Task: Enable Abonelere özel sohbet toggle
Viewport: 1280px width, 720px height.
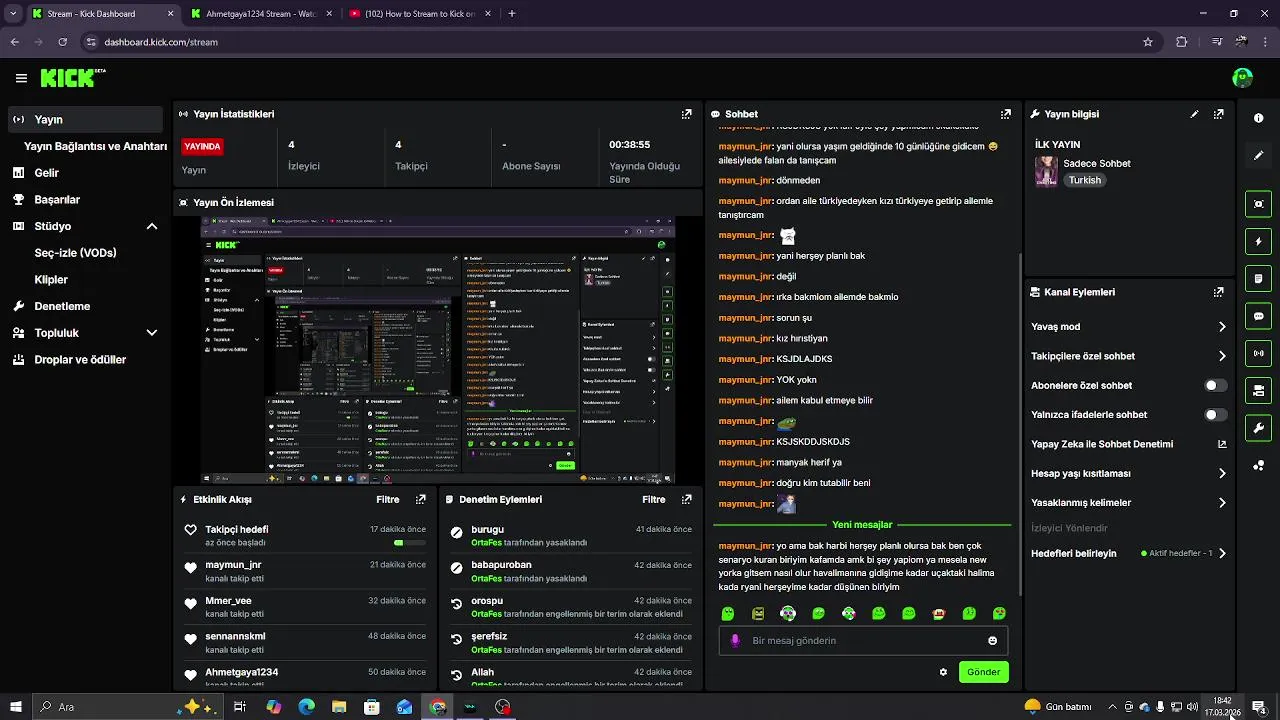Action: 1215,385
